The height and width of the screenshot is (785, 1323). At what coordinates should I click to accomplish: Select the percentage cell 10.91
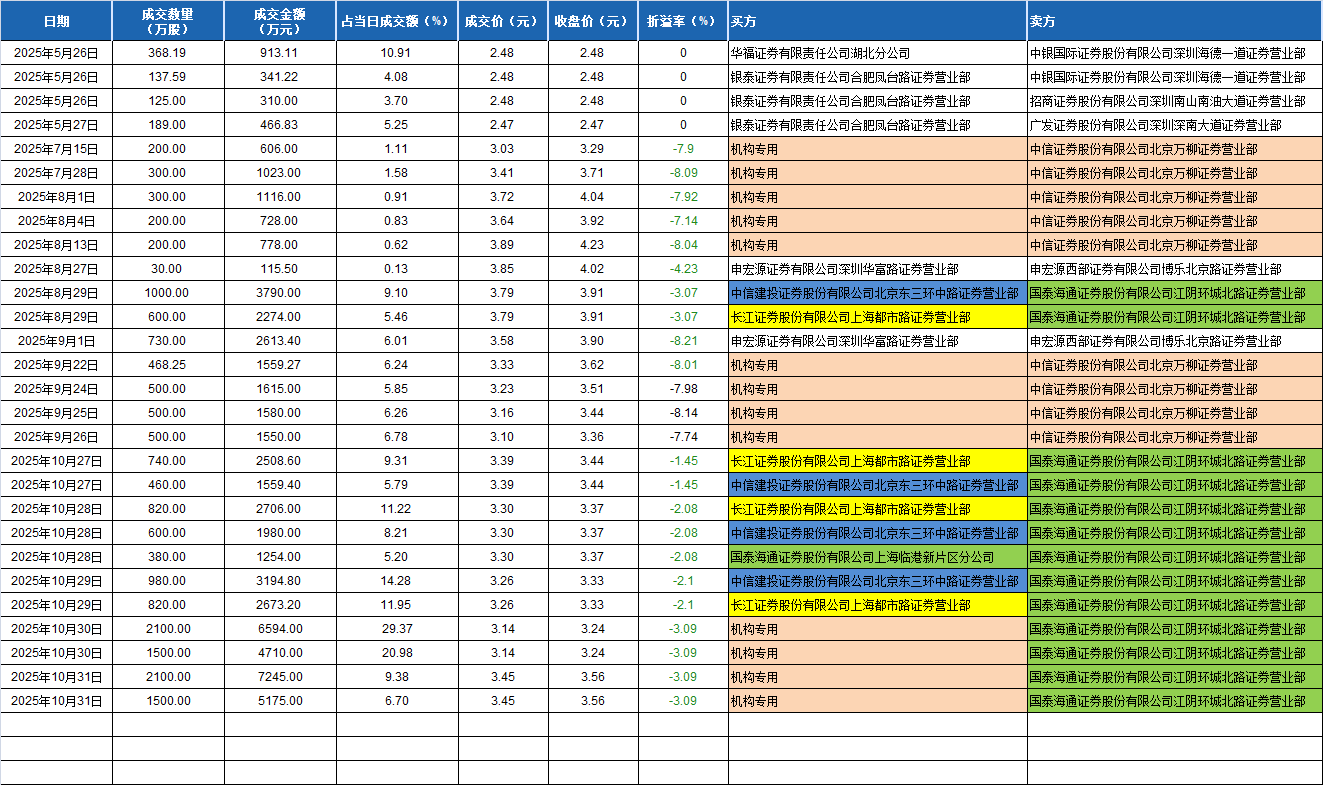pyautogui.click(x=397, y=53)
